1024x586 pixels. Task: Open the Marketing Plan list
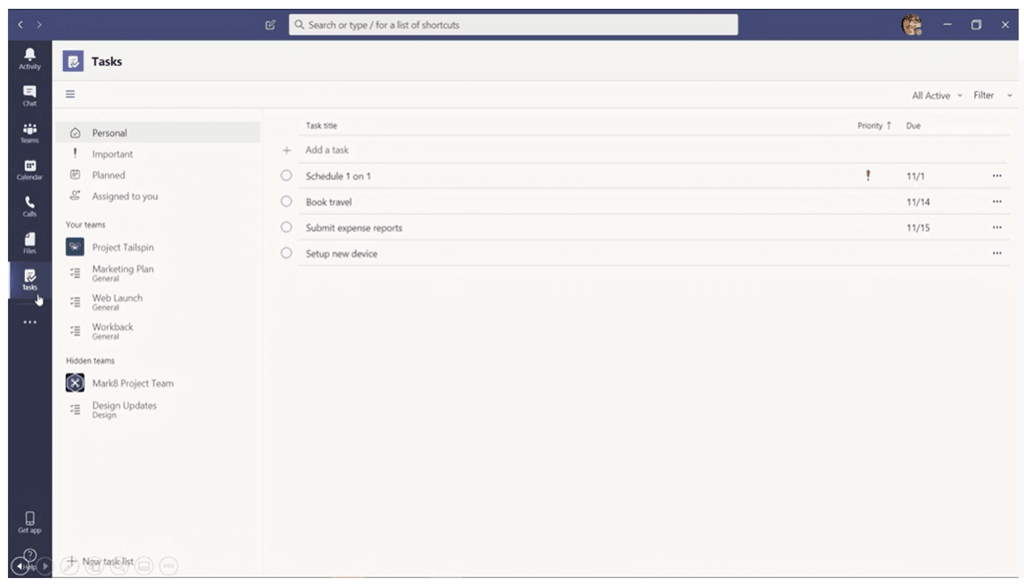pyautogui.click(x=122, y=272)
